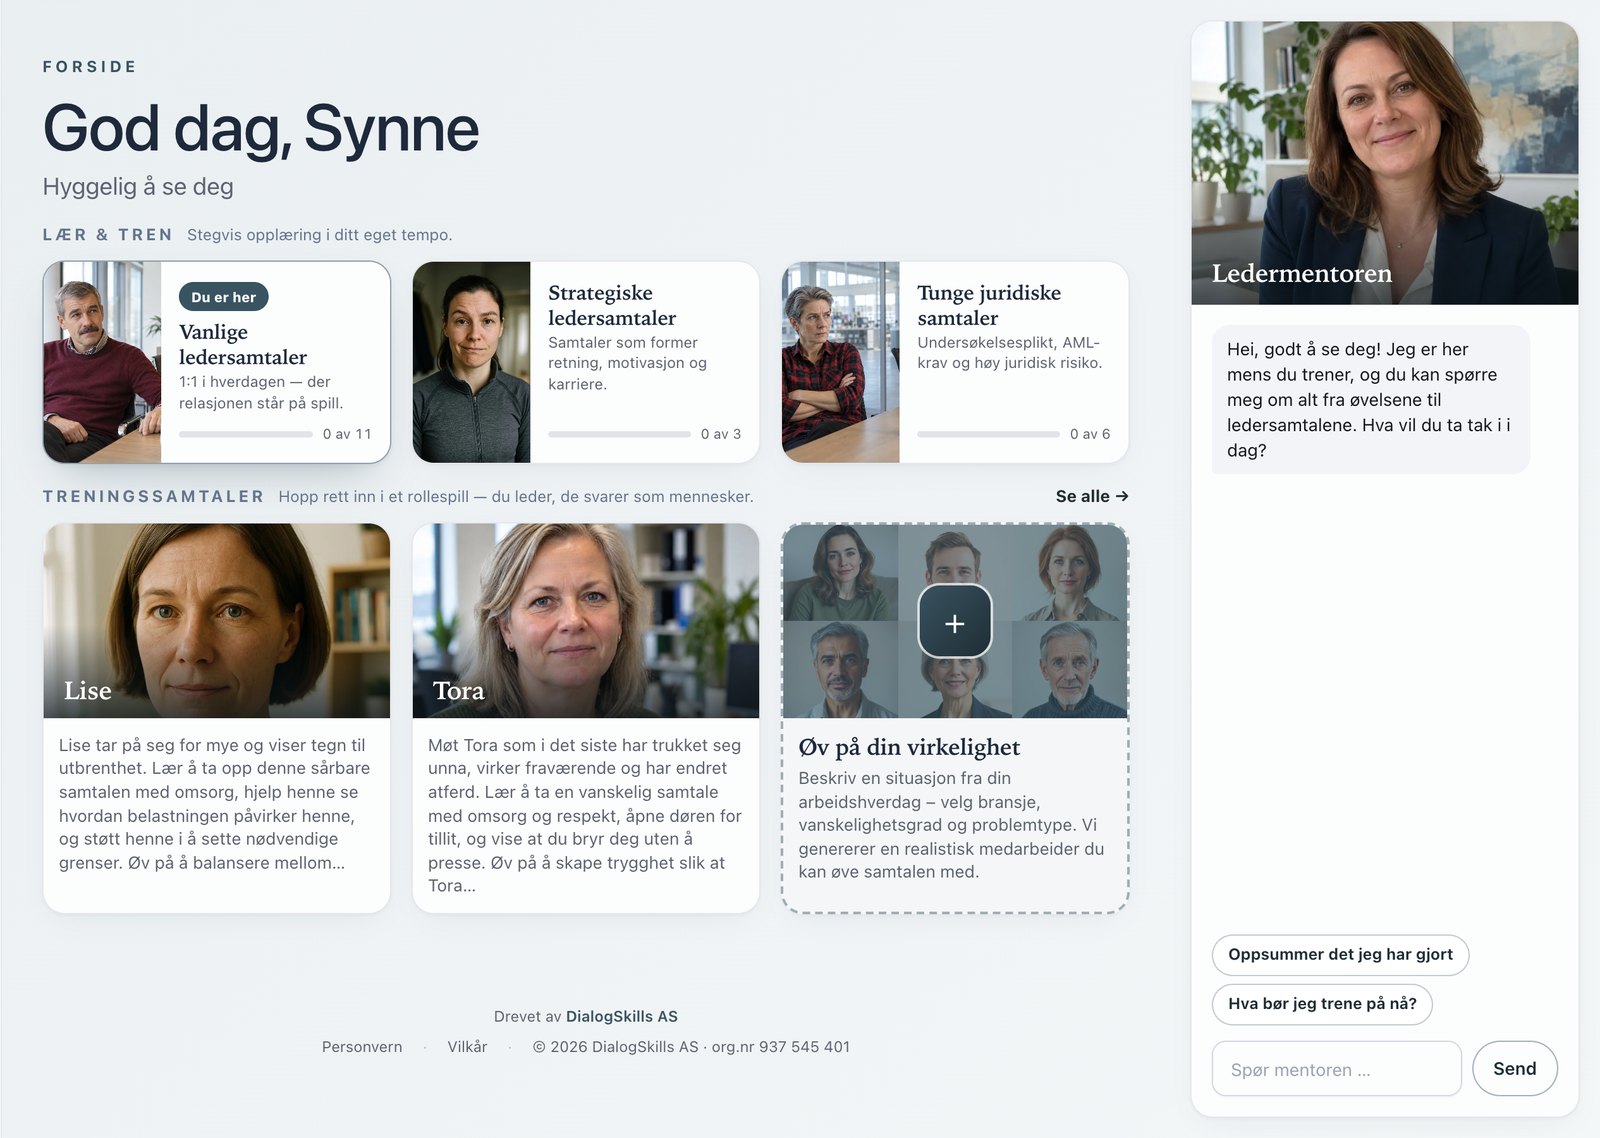Screen dimensions: 1600x1138
Task: Click the Vanlige ledersamtaler progress bar
Action: click(x=246, y=434)
